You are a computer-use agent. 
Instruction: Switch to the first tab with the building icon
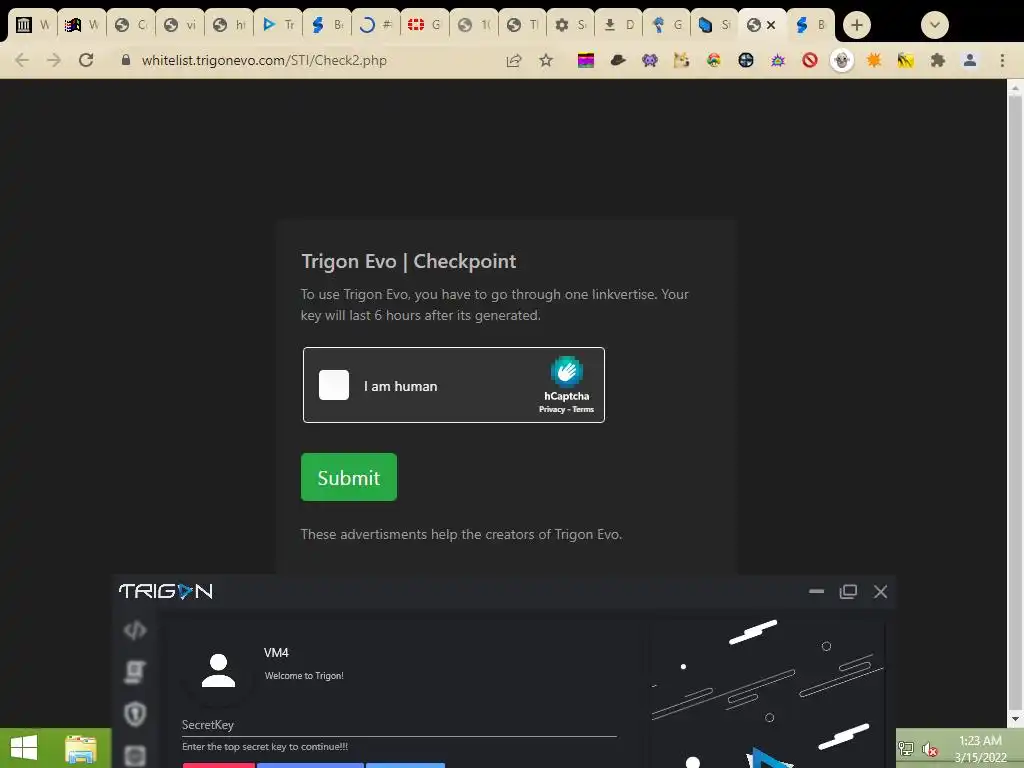[33, 25]
